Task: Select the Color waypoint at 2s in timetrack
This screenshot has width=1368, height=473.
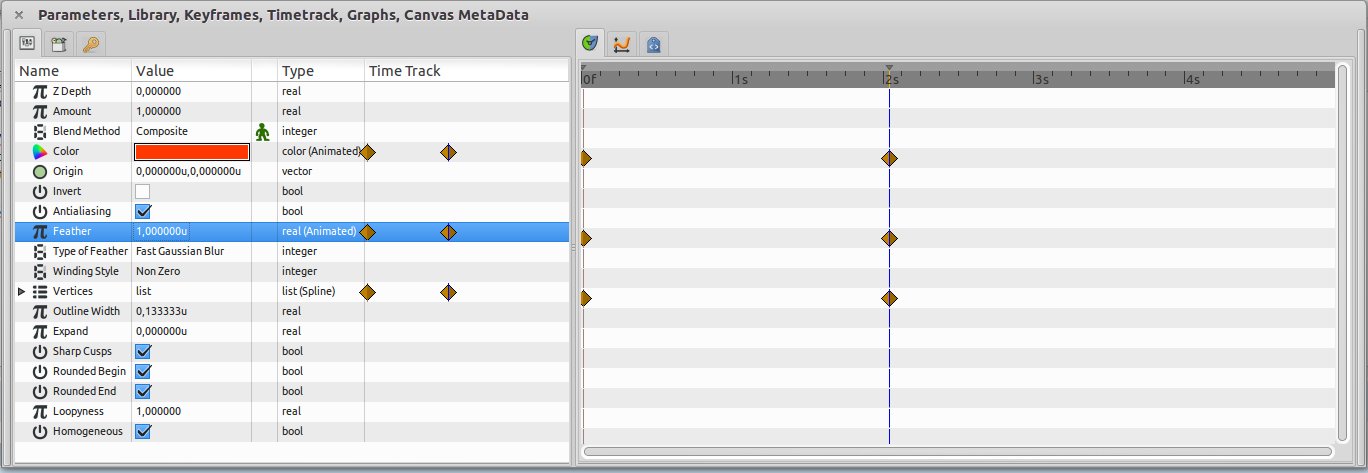Action: click(x=889, y=158)
